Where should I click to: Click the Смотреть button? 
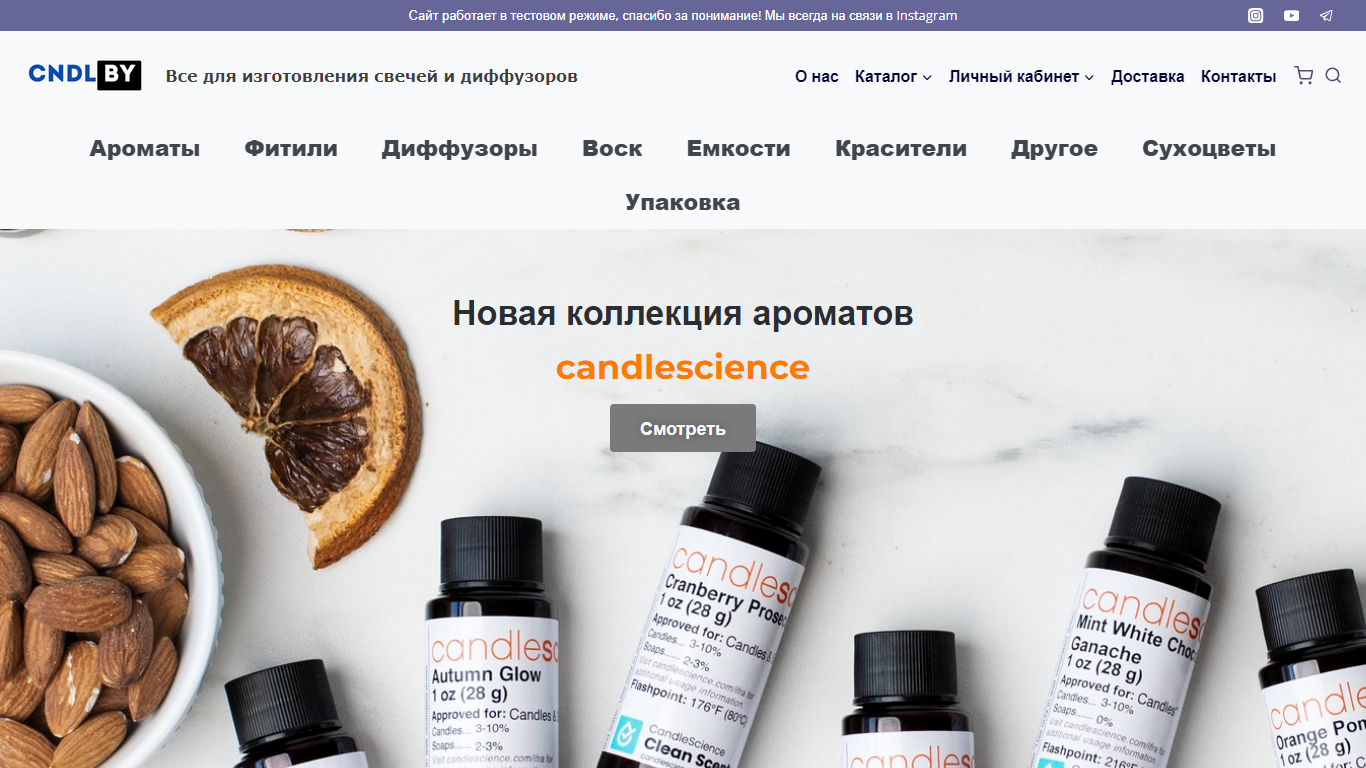point(683,428)
